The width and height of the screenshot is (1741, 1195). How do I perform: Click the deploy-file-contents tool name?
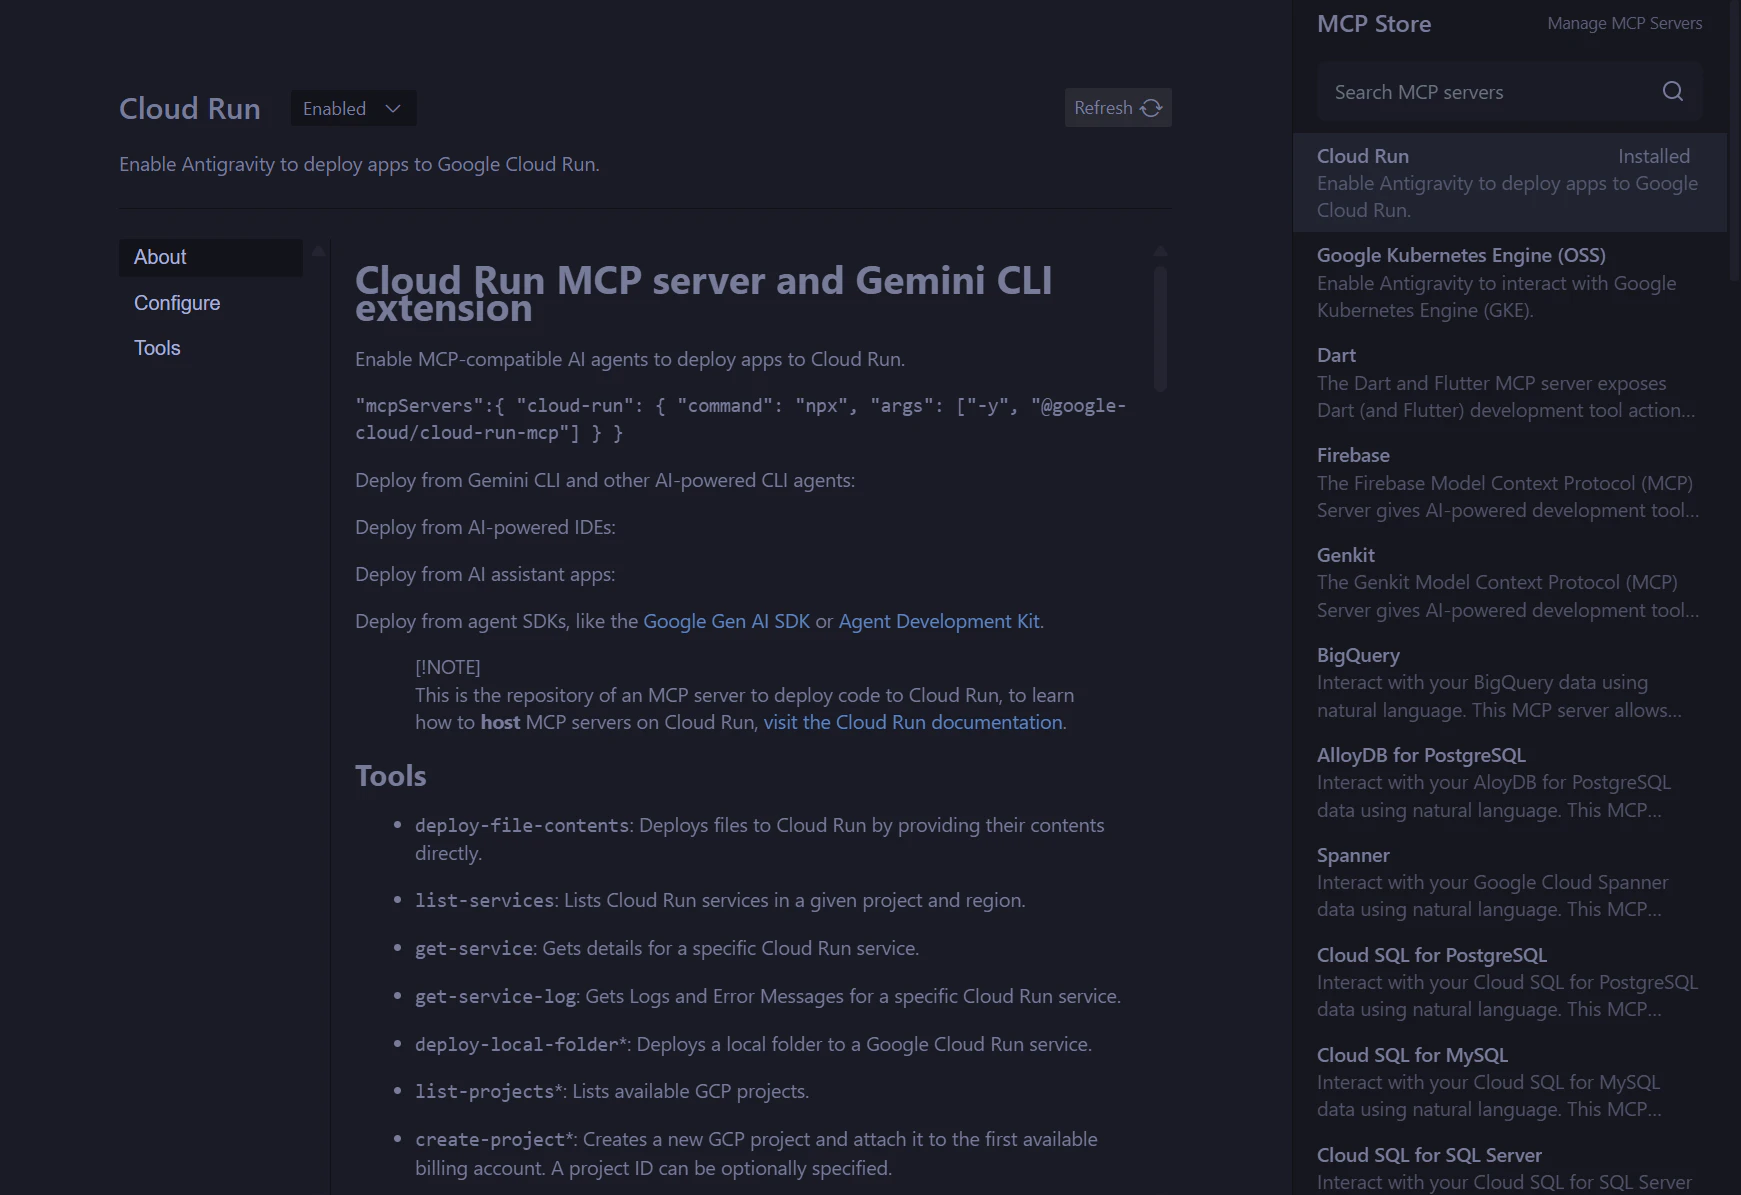(x=522, y=825)
